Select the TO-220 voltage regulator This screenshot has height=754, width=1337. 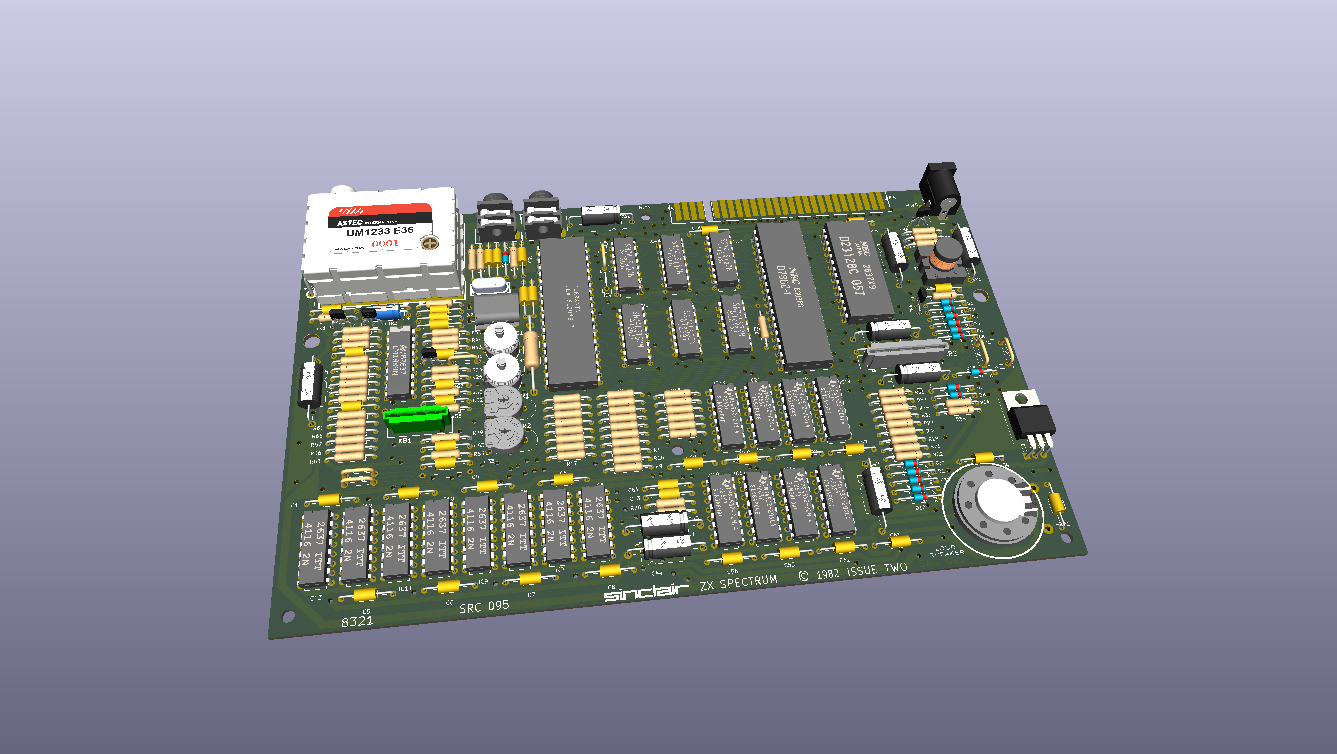pos(1029,414)
